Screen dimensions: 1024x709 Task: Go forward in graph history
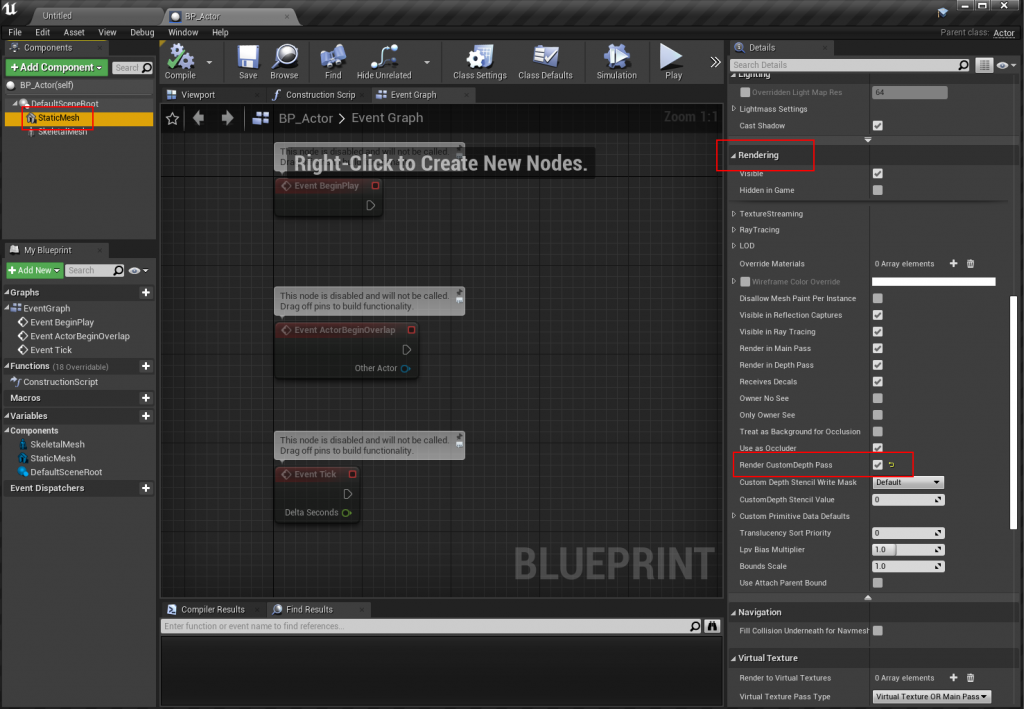(x=227, y=118)
